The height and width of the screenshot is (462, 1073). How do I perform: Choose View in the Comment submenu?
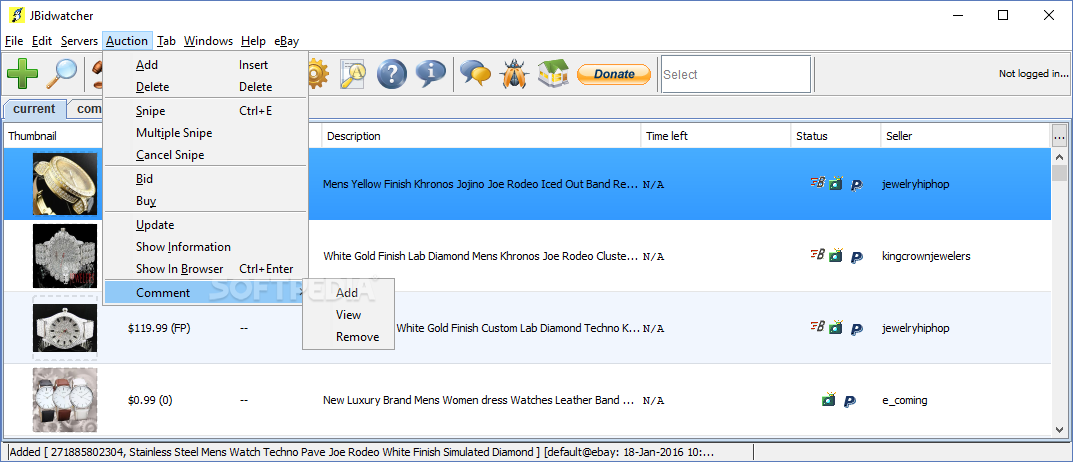[348, 315]
